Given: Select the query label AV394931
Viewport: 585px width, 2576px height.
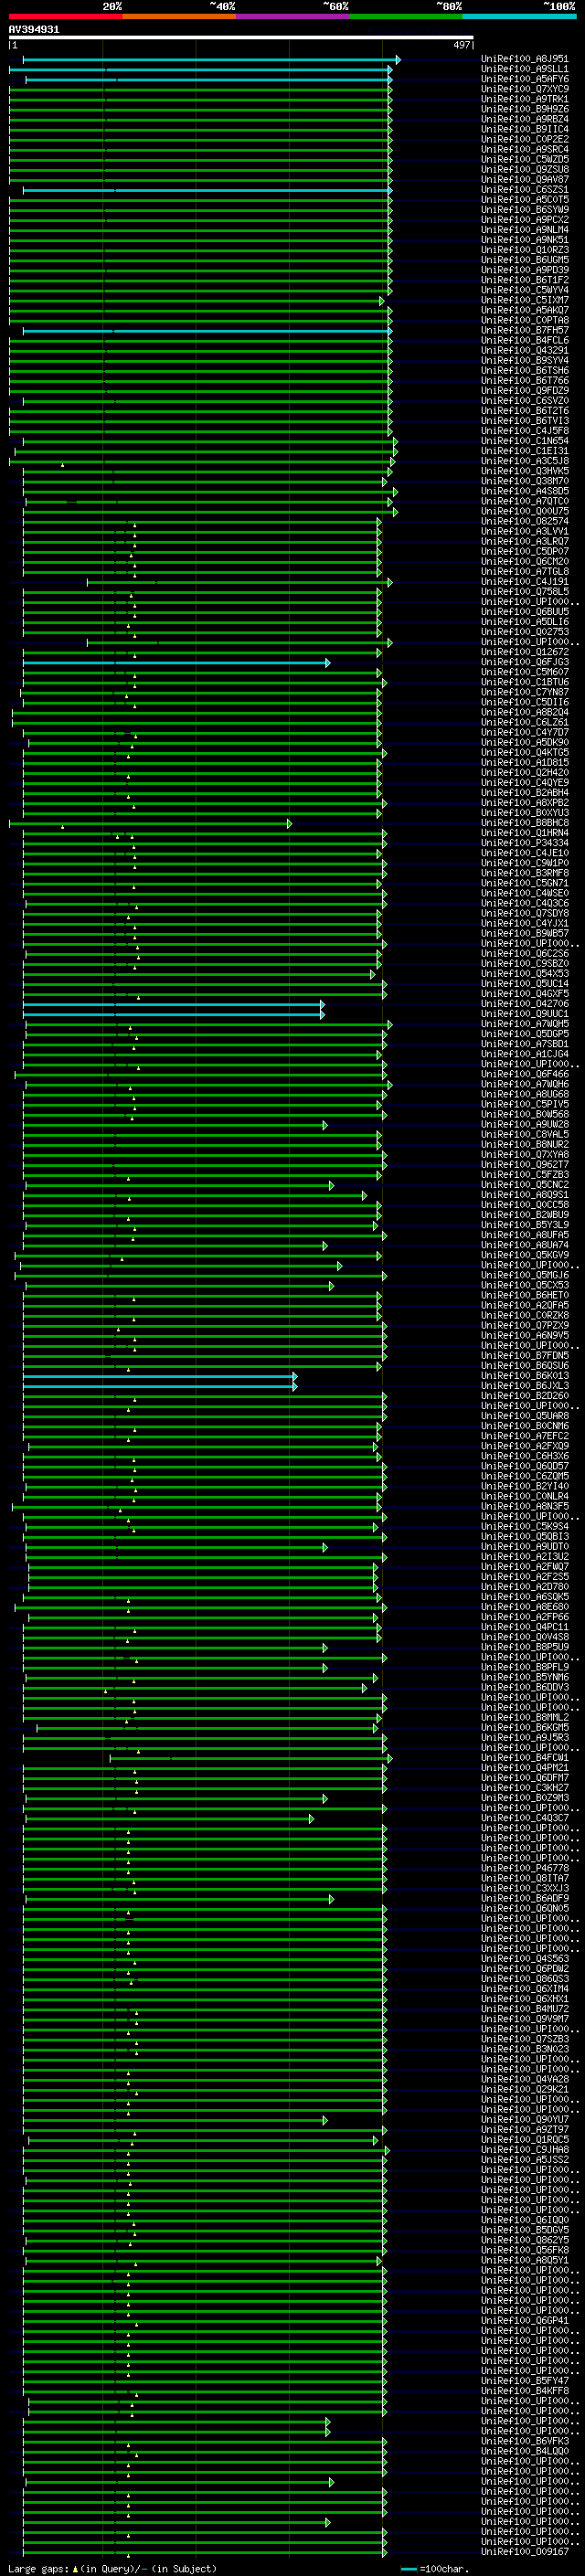Looking at the screenshot, I should coord(34,29).
